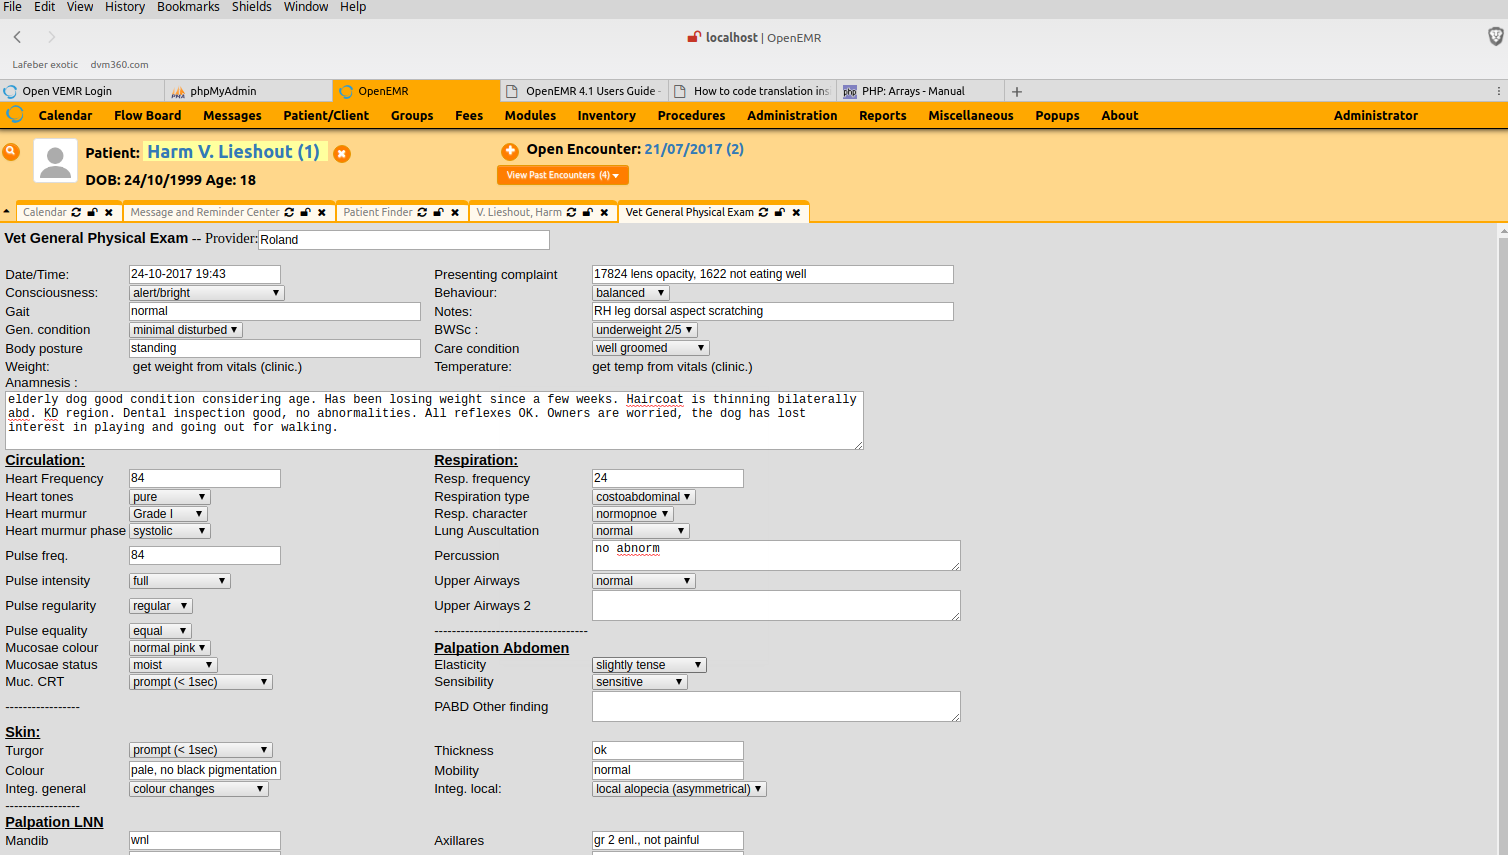Viewport: 1508px width, 855px height.
Task: Open encounter 21/07/2017 (2) link
Action: (x=694, y=149)
